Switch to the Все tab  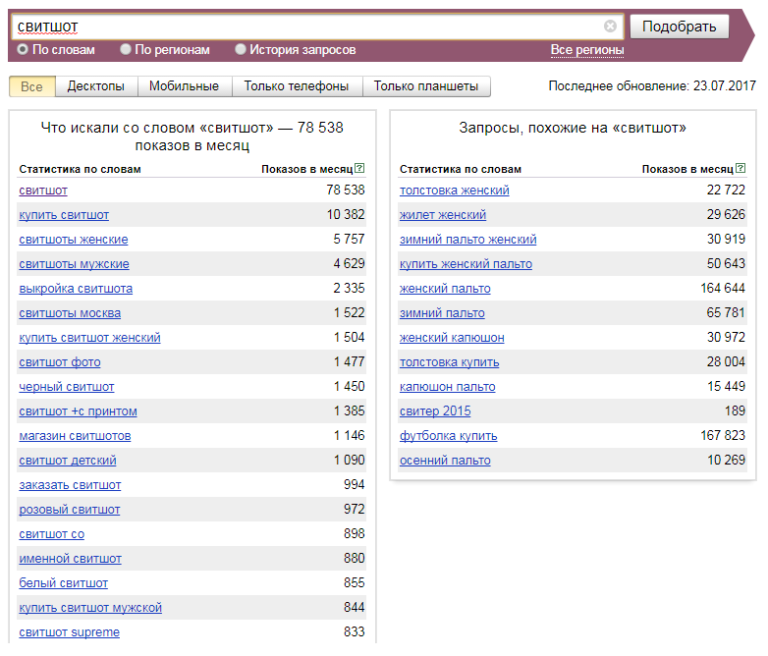(x=32, y=86)
